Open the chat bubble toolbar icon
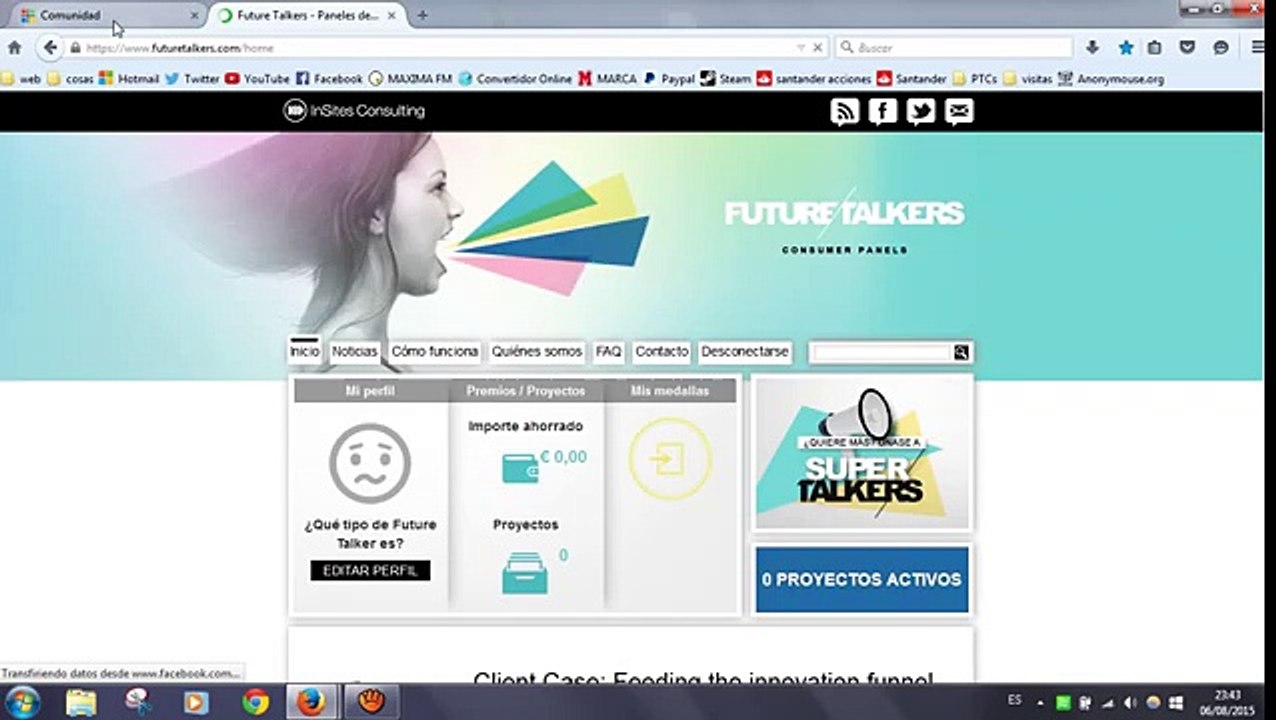 [x=1221, y=47]
